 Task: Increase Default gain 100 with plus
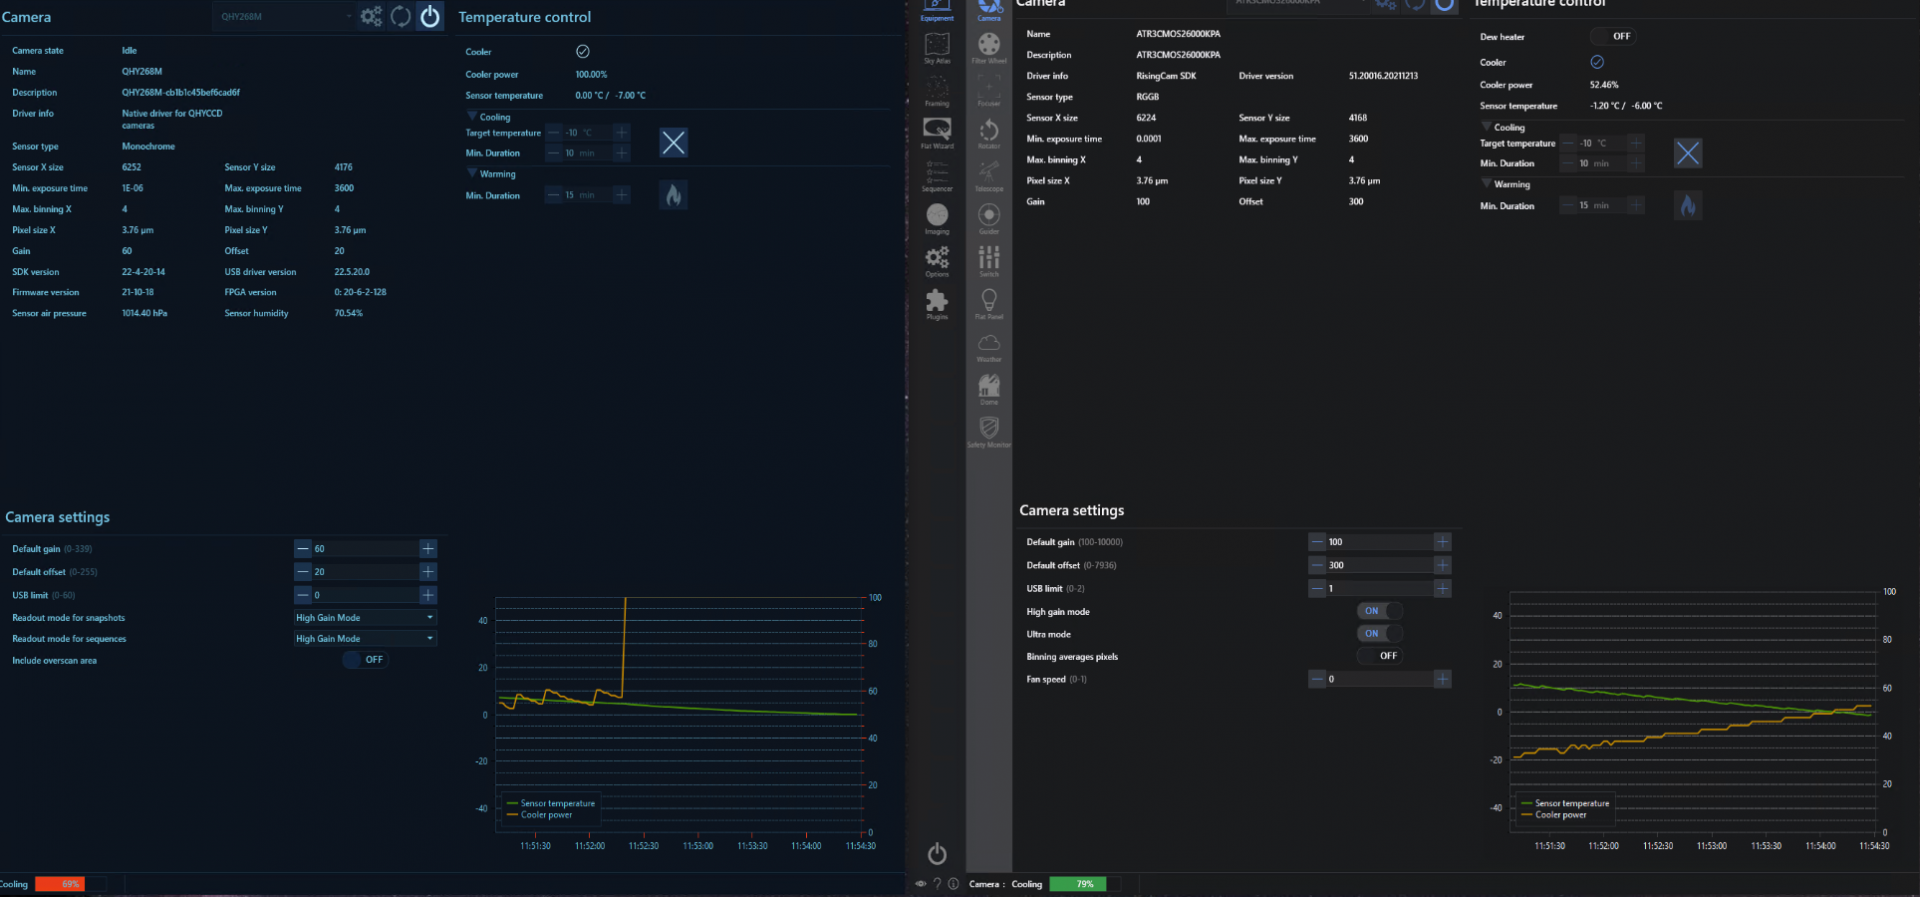(x=1442, y=541)
